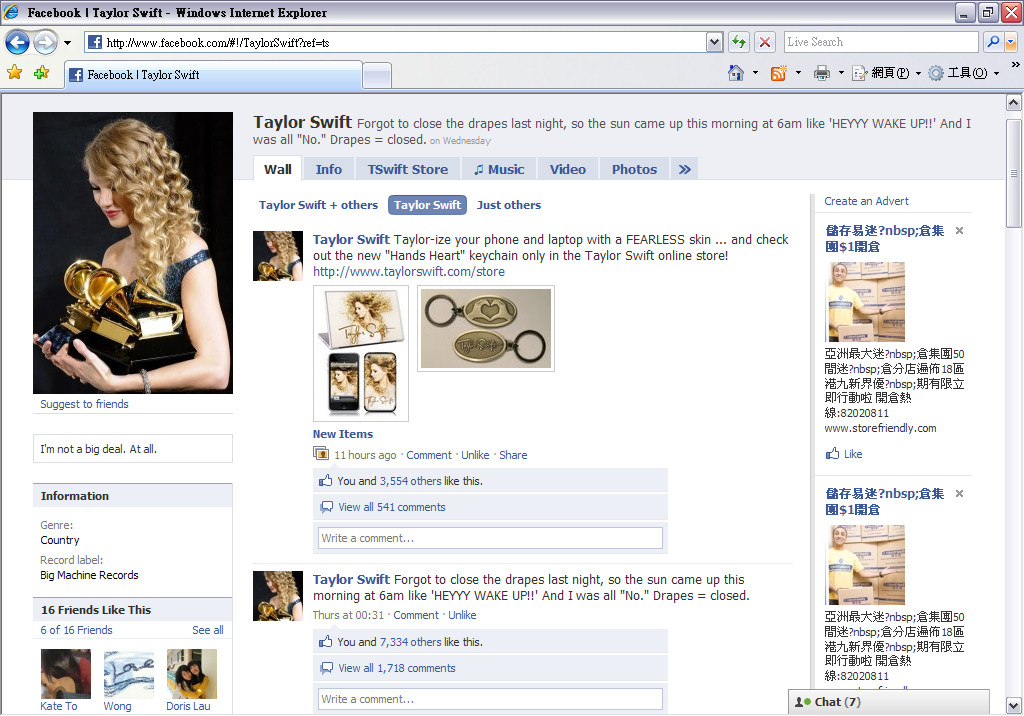Filter wall by Taylor Swift + others
Image resolution: width=1024 pixels, height=716 pixels.
(x=318, y=205)
